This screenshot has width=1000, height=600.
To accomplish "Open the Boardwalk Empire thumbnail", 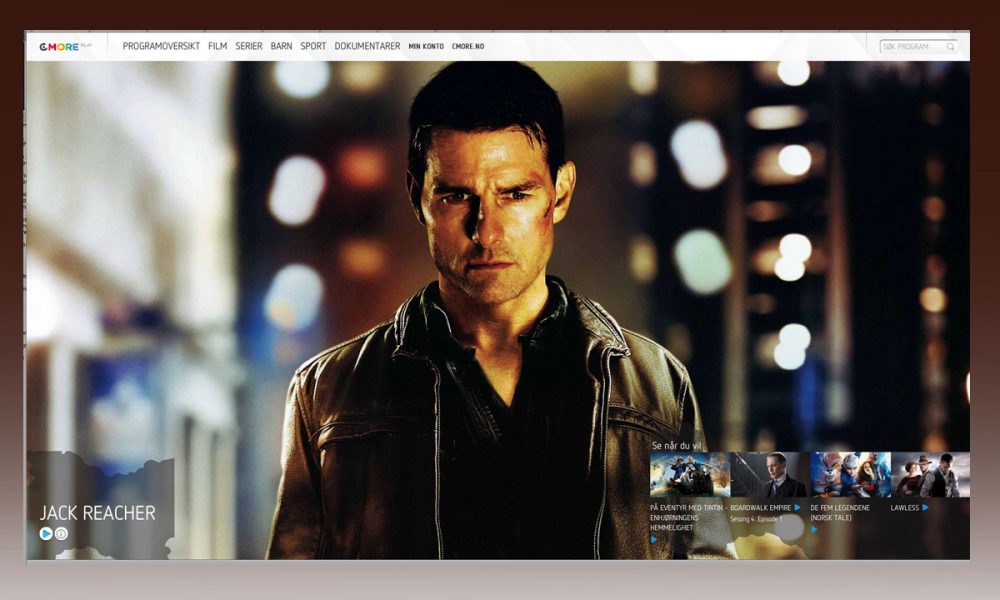I will tap(770, 475).
